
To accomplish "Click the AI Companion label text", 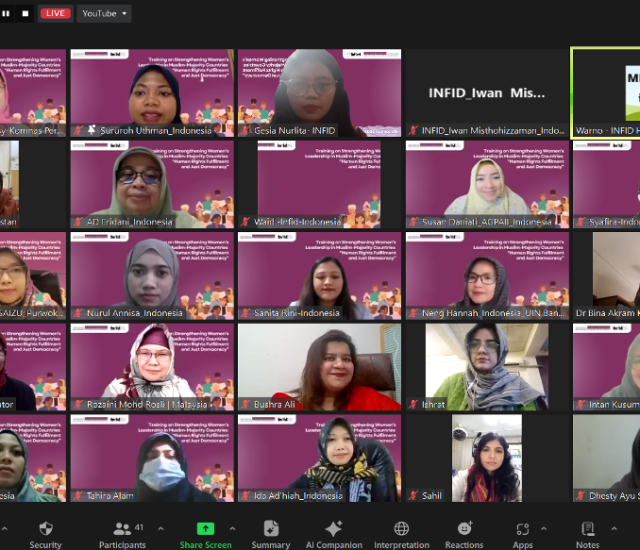I will pos(334,545).
